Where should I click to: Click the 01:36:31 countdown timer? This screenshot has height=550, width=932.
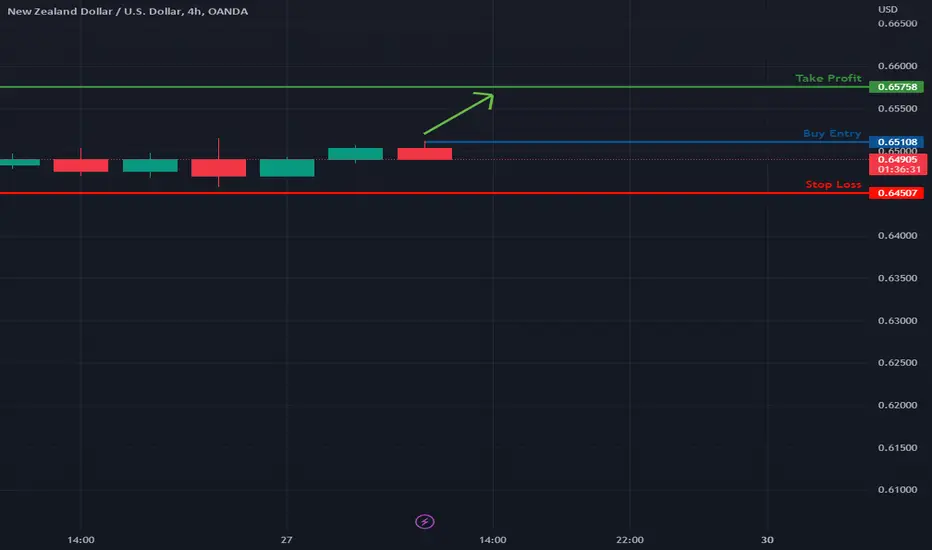tap(899, 169)
